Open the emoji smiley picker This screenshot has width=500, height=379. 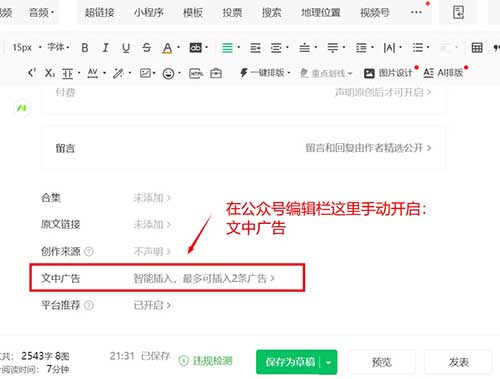click(x=168, y=73)
